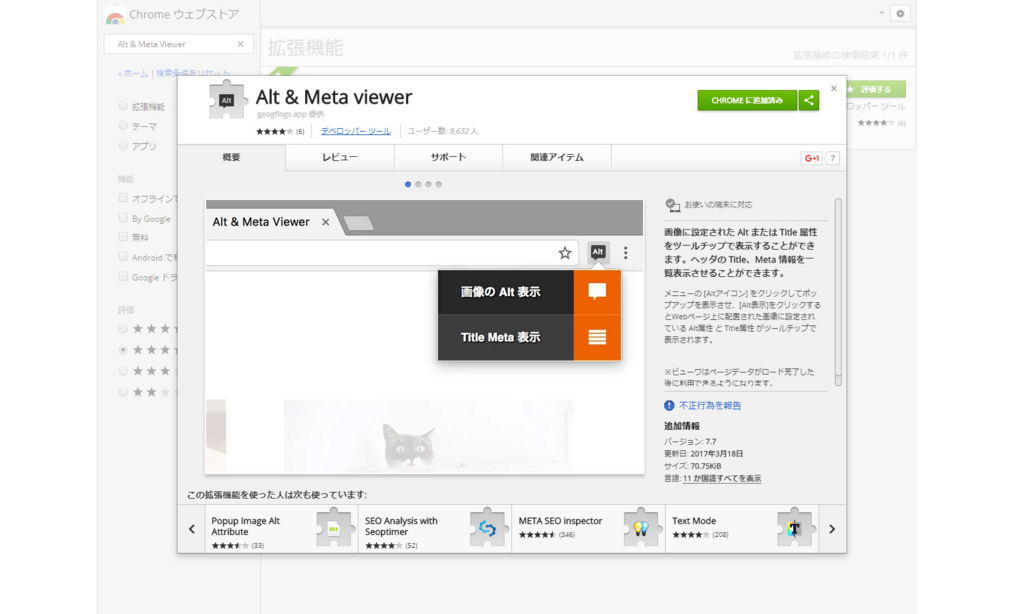Switch to the サポート tab
This screenshot has width=1024, height=614.
(x=448, y=157)
